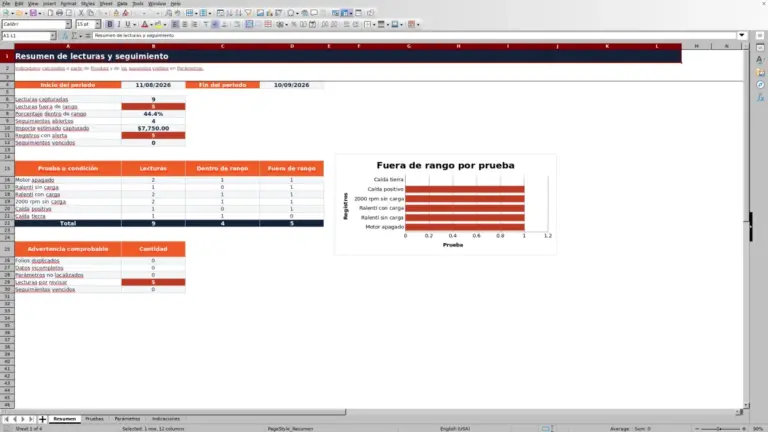
Task: Click the Format as Percent icon
Action: 294,24
